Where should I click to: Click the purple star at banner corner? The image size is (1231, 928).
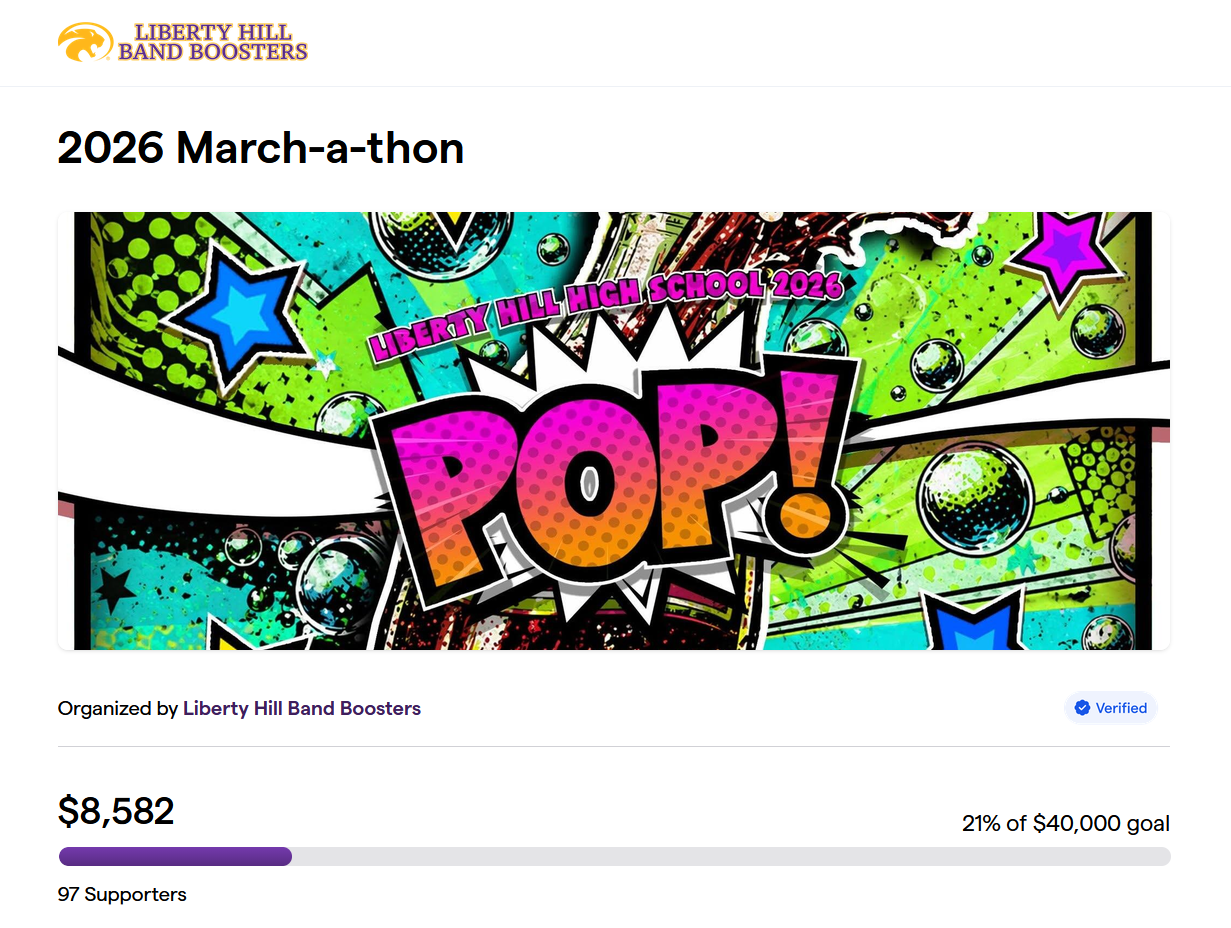click(1064, 251)
